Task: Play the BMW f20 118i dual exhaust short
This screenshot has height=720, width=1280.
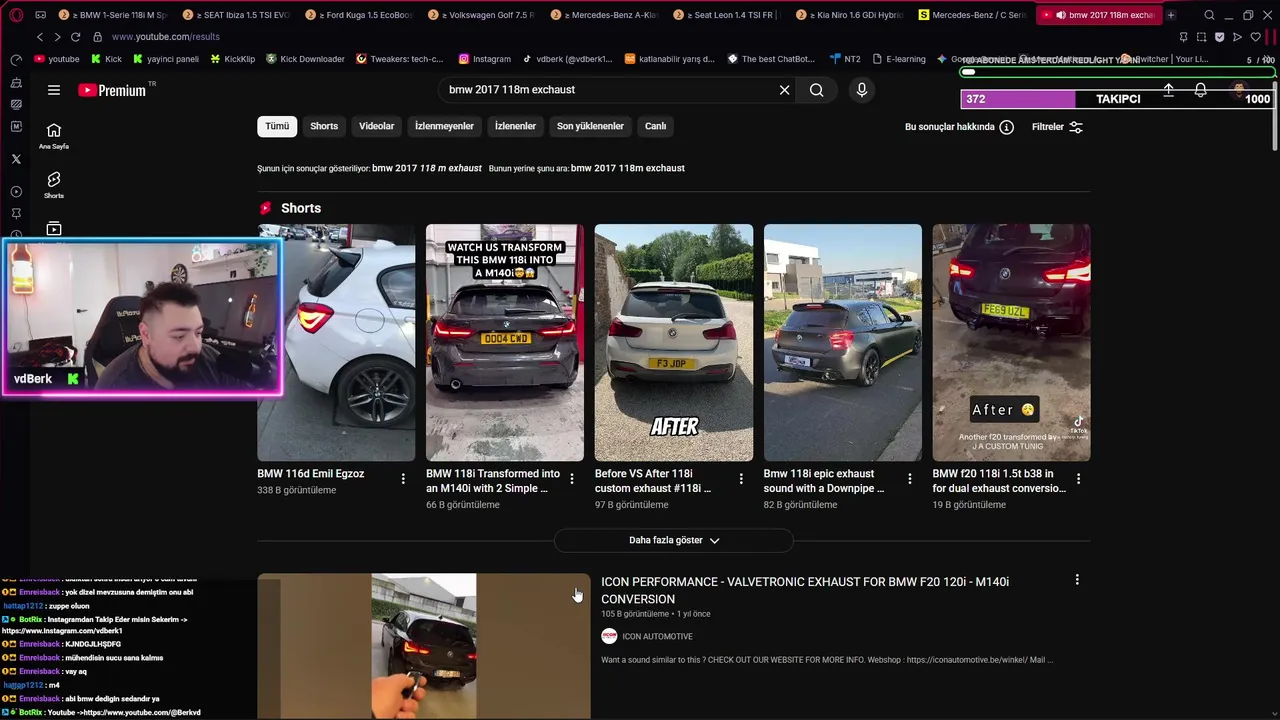Action: coord(1011,343)
